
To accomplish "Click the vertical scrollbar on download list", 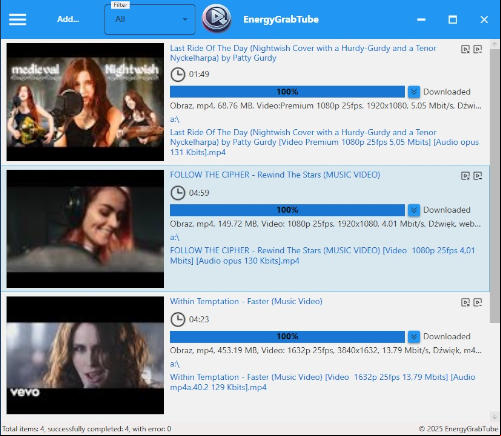I will tap(494, 186).
